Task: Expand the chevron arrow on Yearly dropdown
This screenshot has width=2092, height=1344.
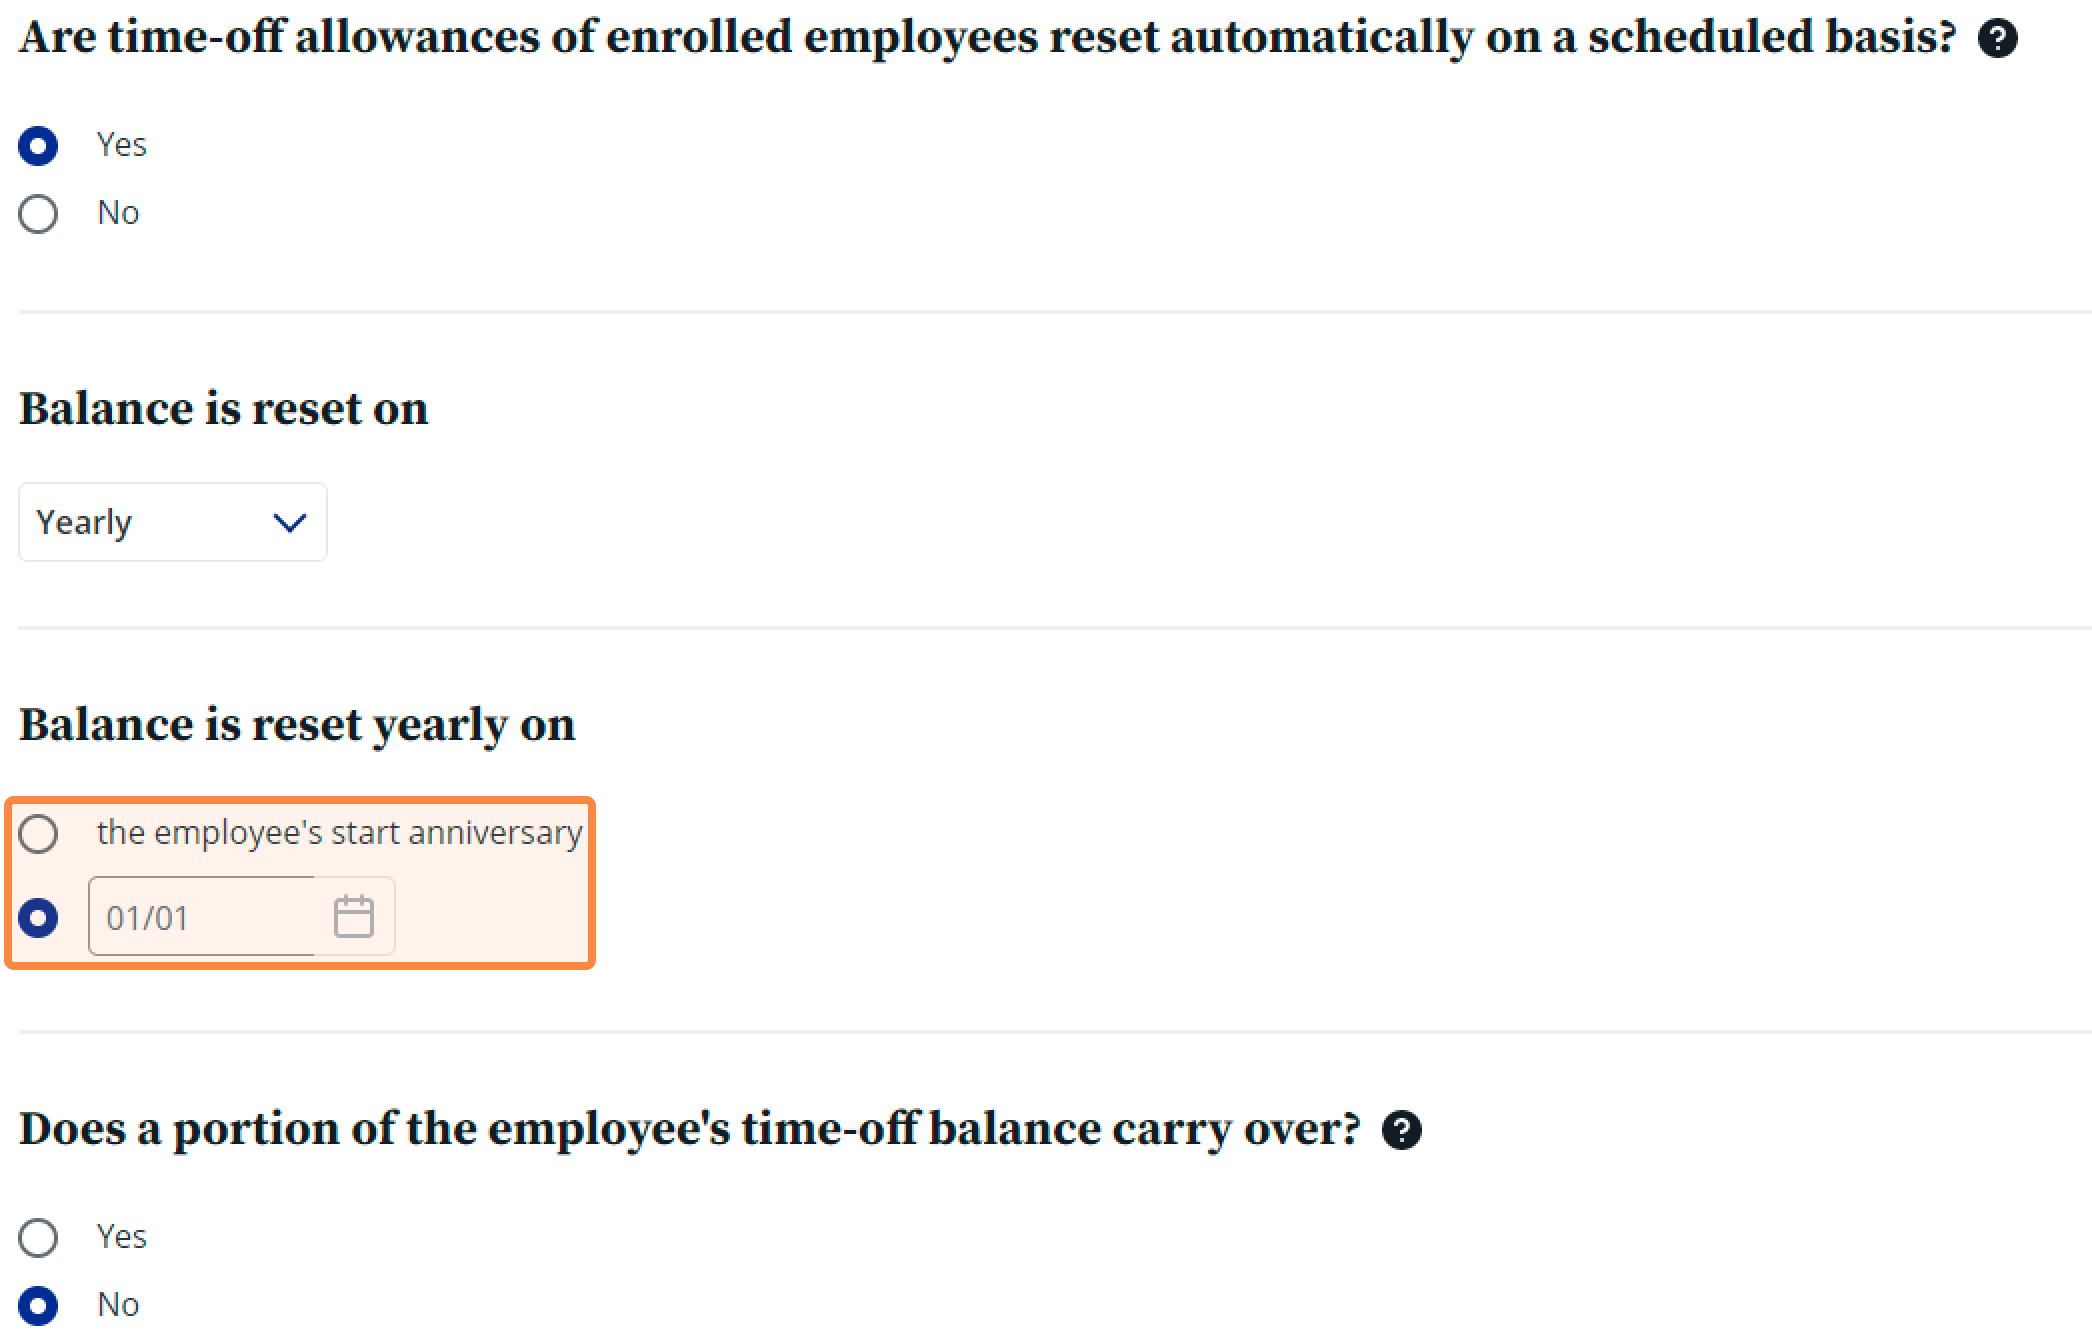Action: click(289, 522)
